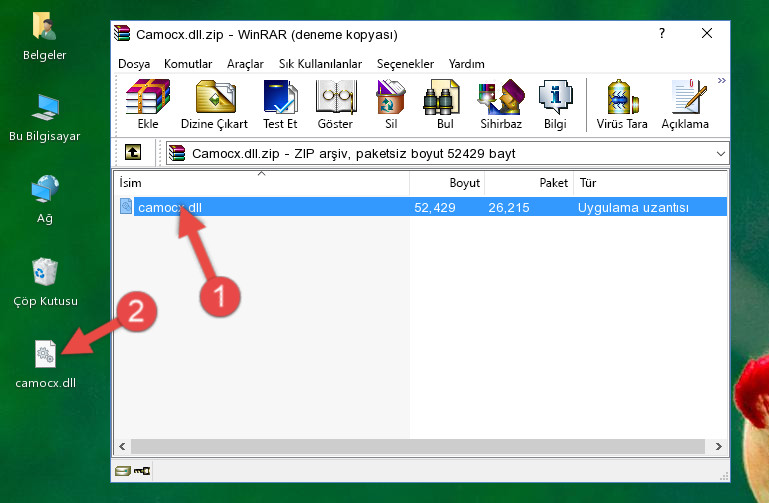The width and height of the screenshot is (769, 503).
Task: Click the Sil delete icon
Action: [x=391, y=104]
